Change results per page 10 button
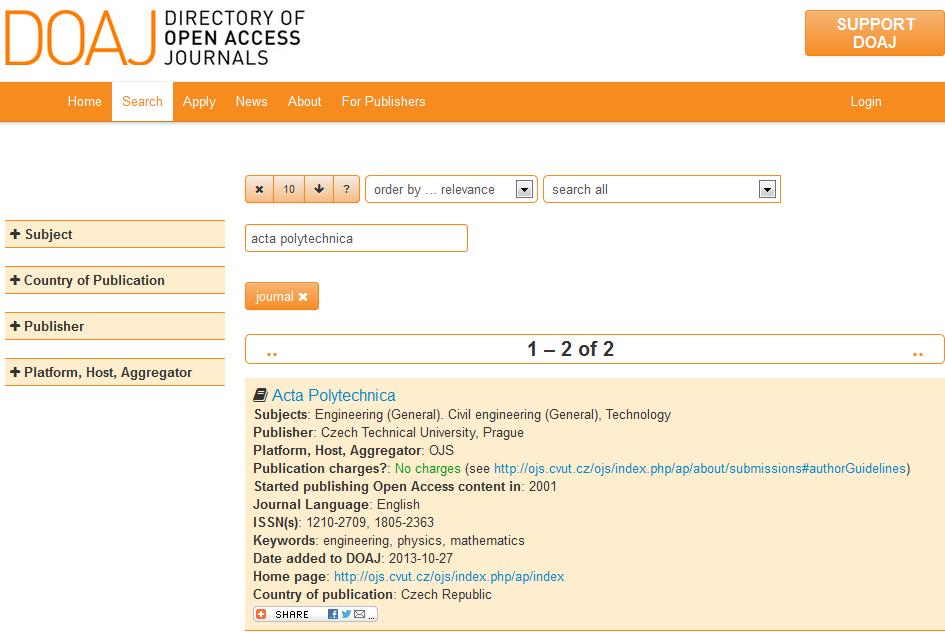 (289, 189)
